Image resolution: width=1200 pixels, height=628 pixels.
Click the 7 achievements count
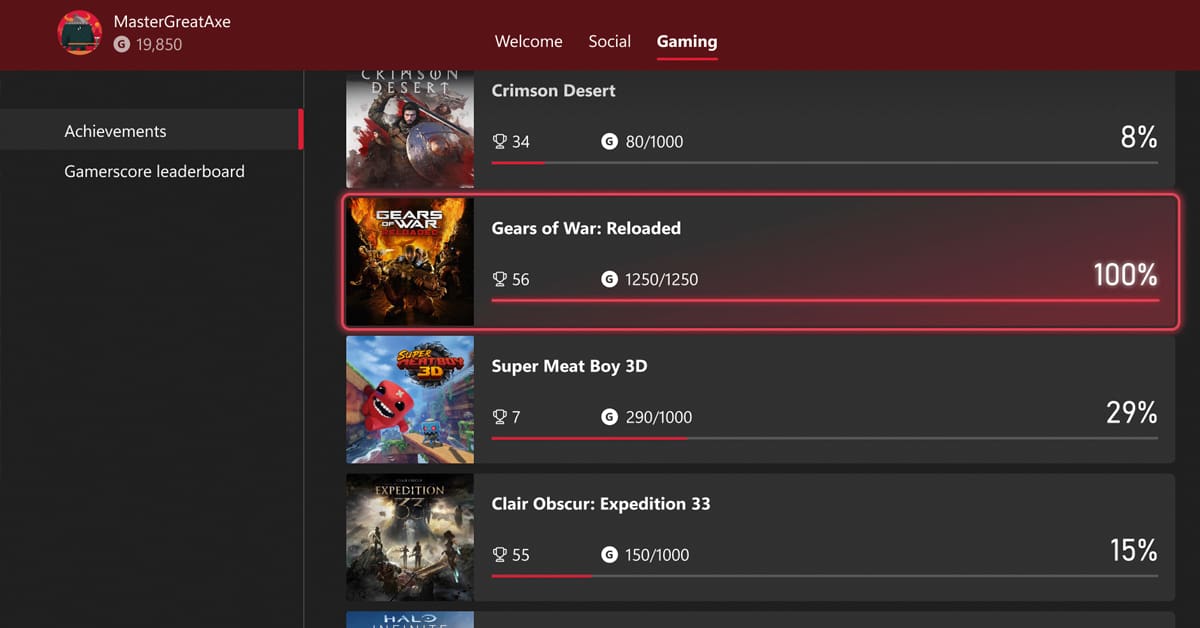(x=516, y=417)
